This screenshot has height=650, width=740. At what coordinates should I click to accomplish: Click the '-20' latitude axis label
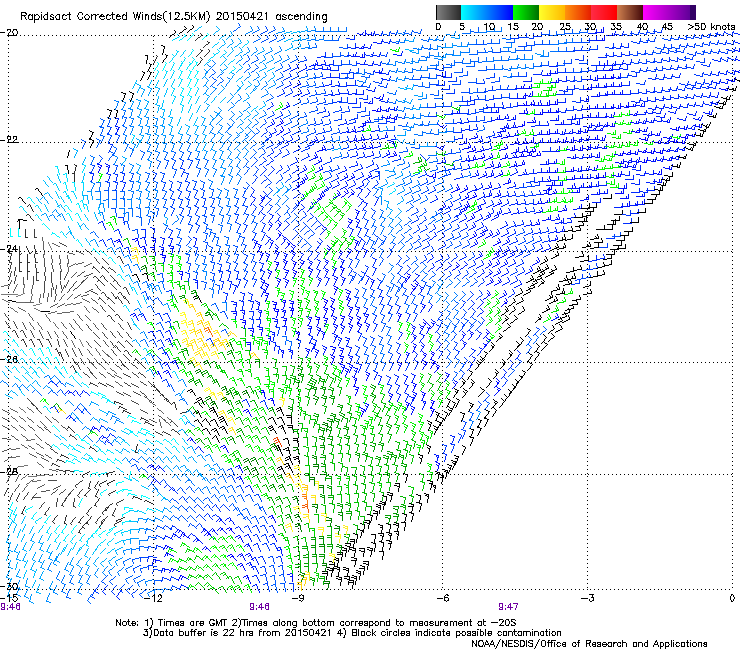(9, 33)
